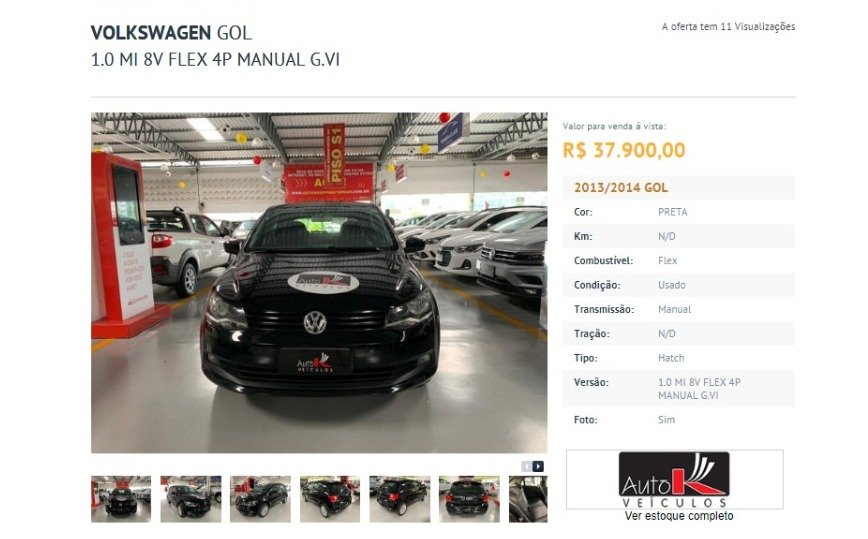Select the second thumbnail of the car
This screenshot has height=539, width=868.
190,499
